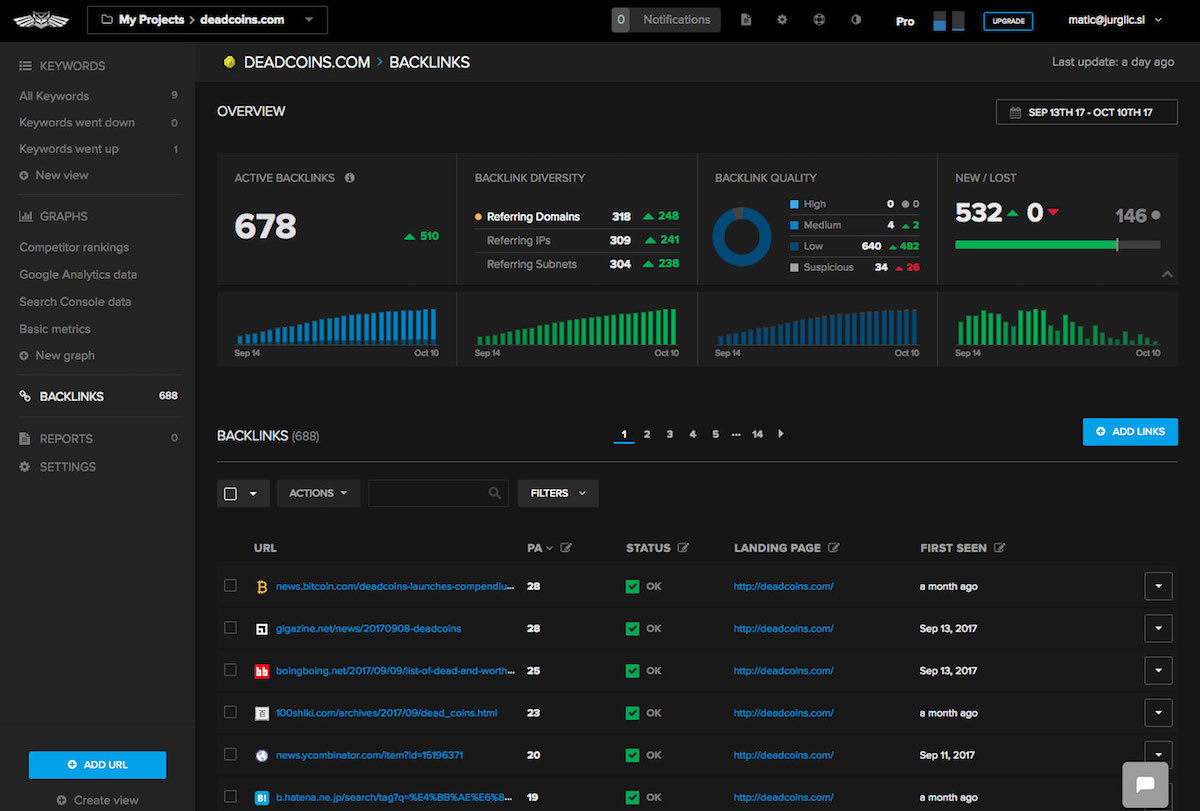
Task: Tick the boingboing.net row checkbox
Action: [x=231, y=670]
